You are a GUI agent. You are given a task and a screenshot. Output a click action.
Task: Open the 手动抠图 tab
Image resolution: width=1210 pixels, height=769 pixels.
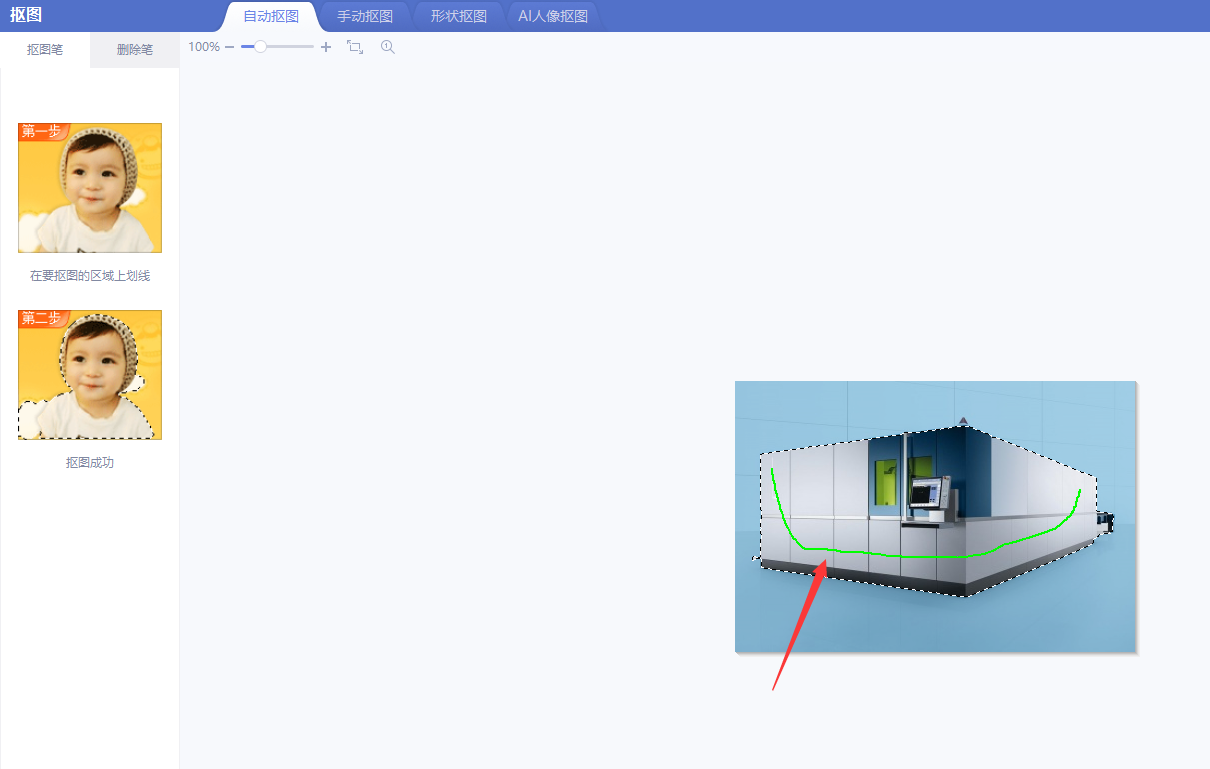365,16
